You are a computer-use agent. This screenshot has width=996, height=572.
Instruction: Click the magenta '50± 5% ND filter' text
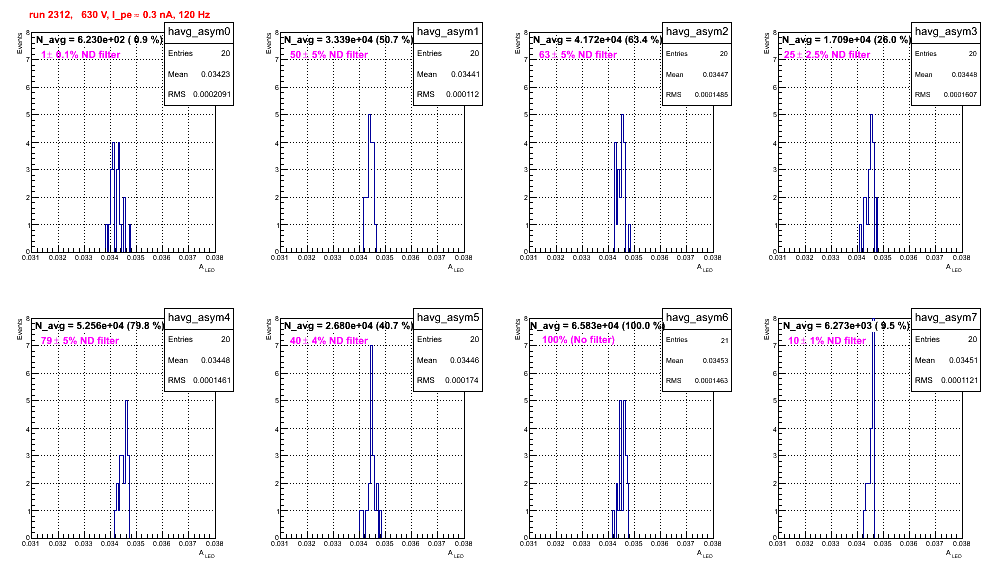(329, 55)
